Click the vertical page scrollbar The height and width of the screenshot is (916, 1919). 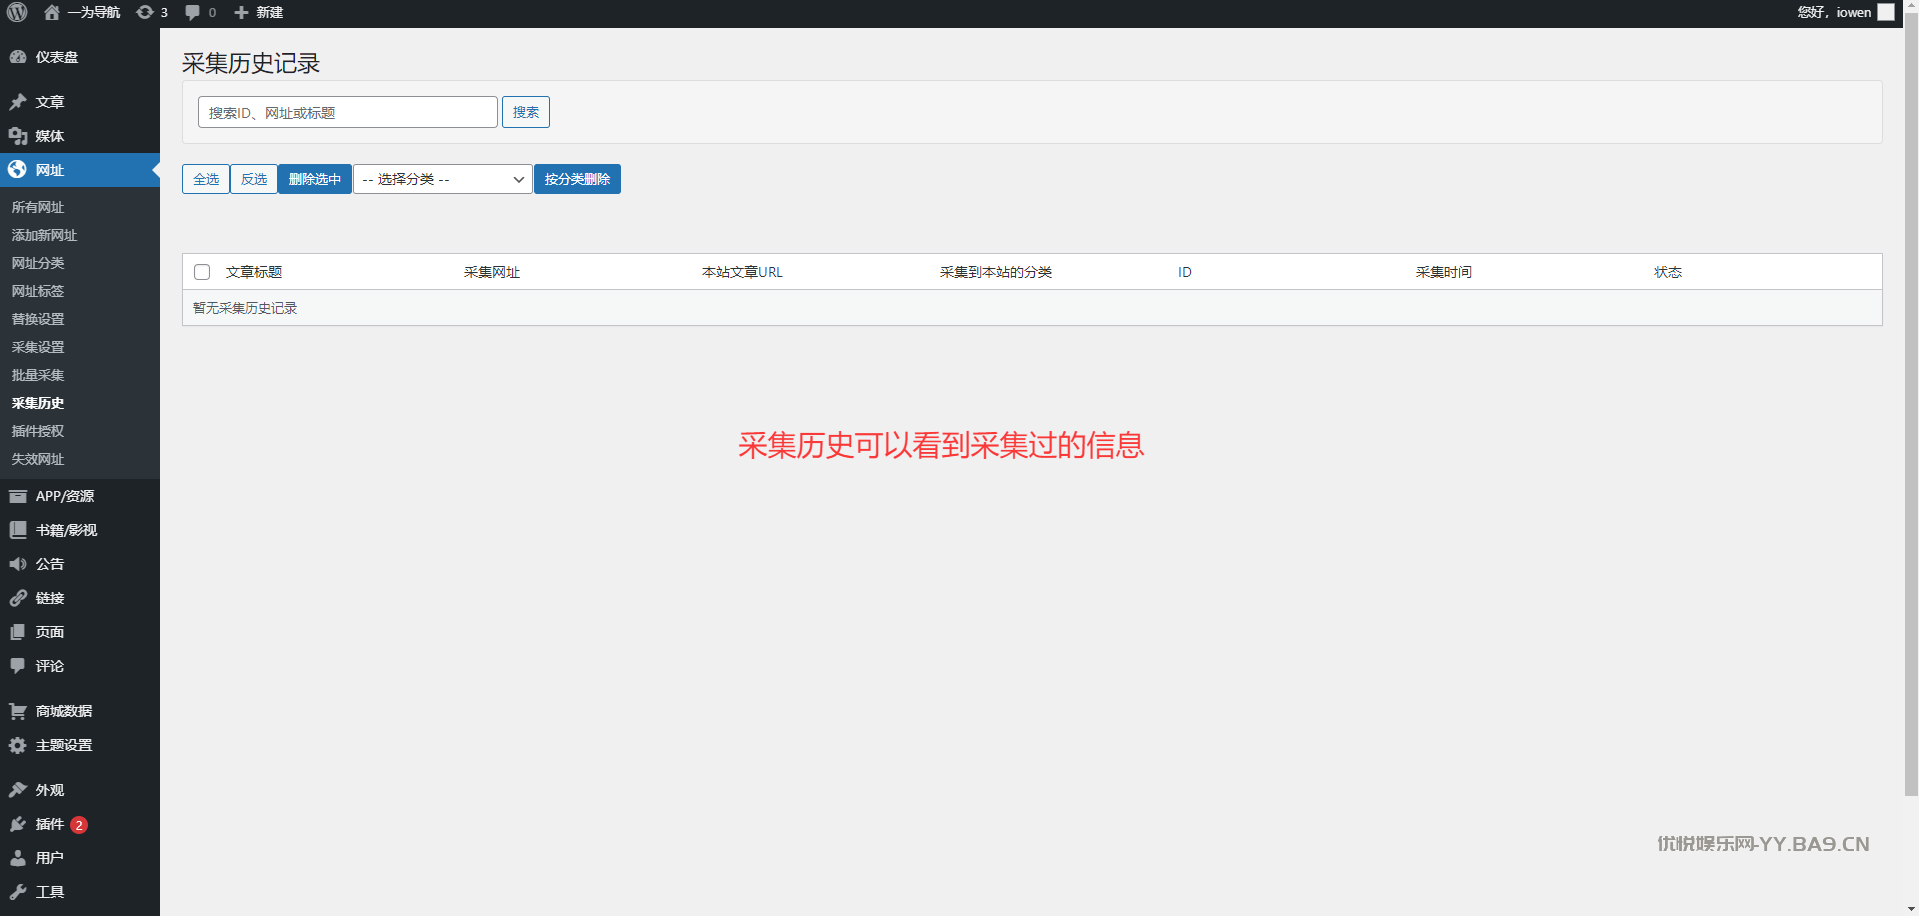1911,400
